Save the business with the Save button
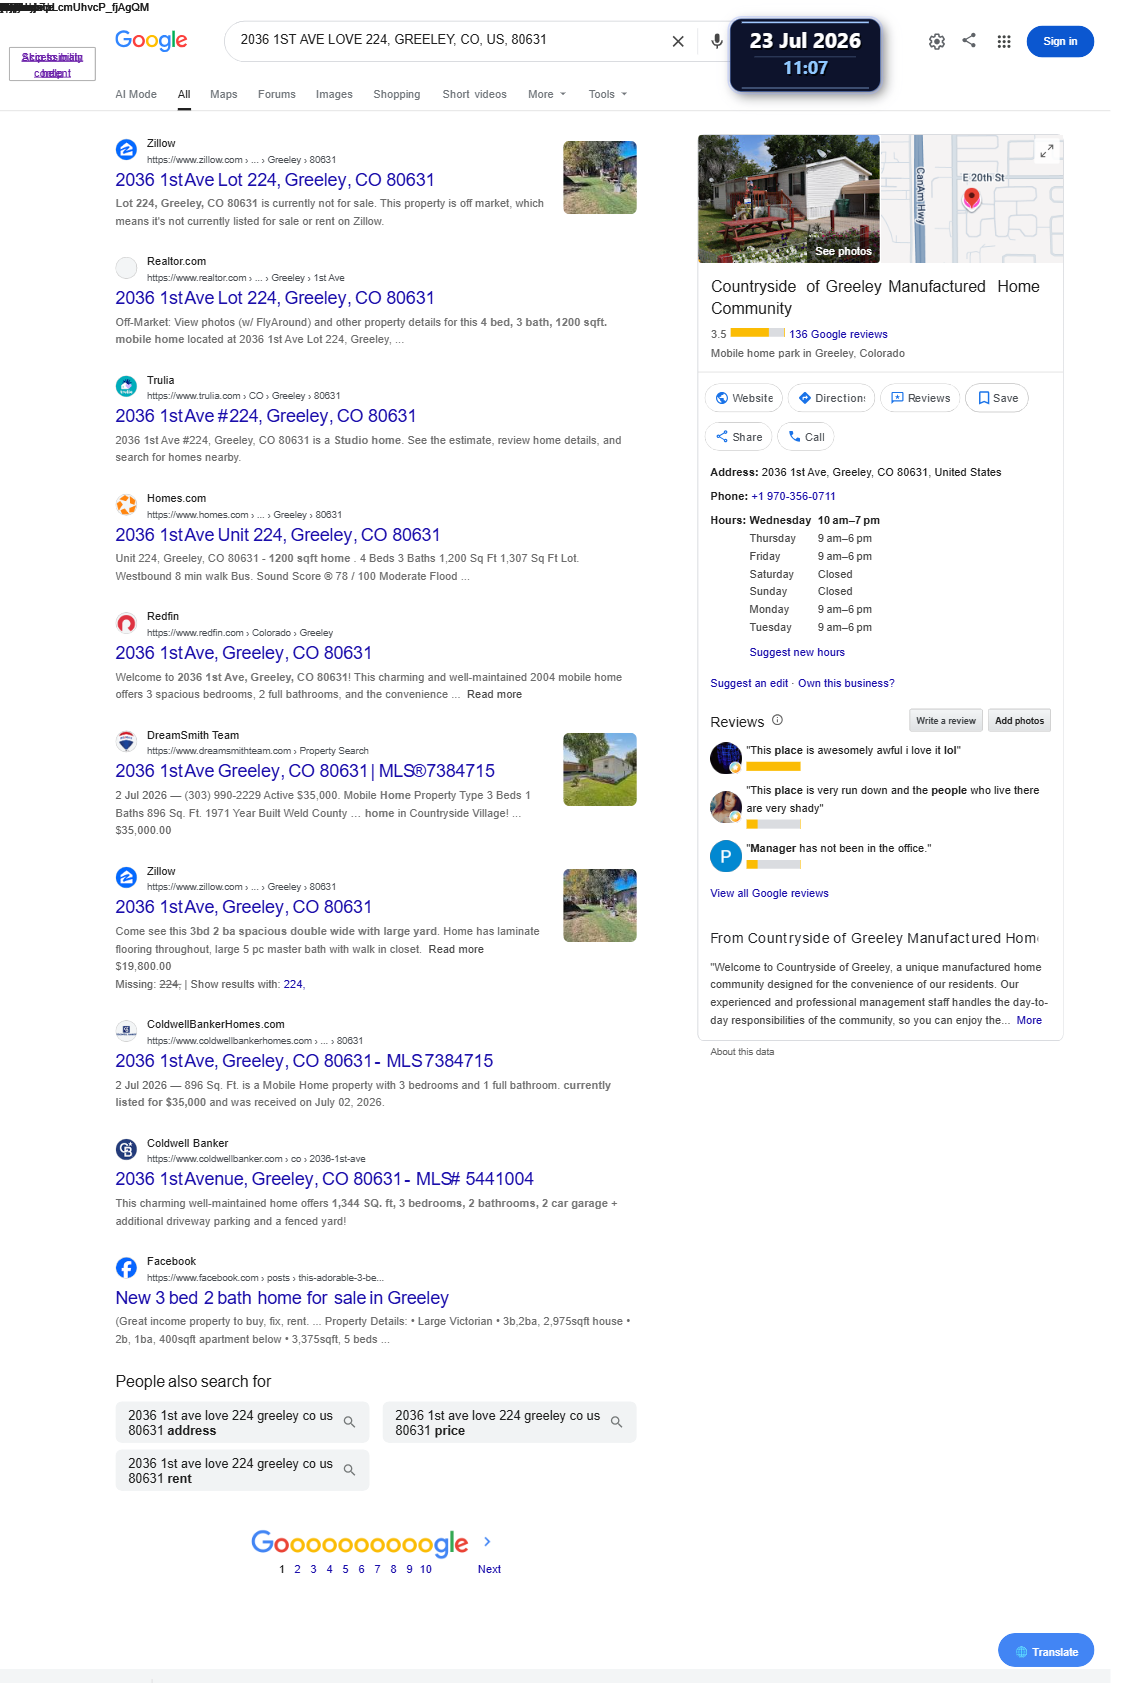Screen dimensions: 1124x1683 pyautogui.click(x=997, y=398)
